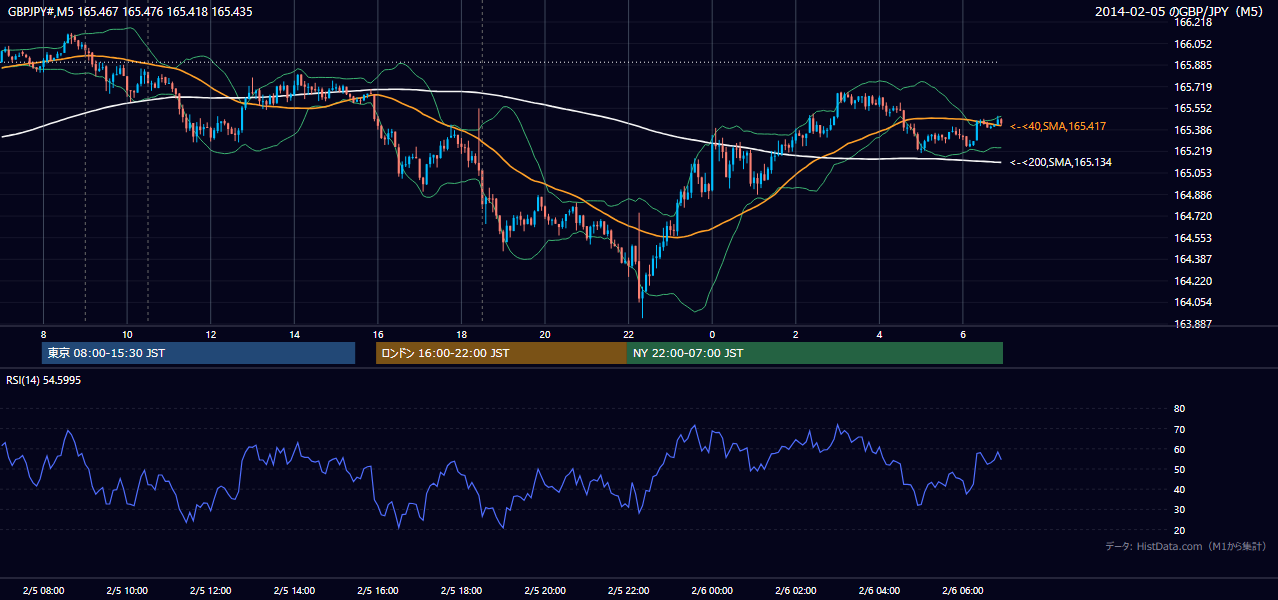1278x600 pixels.
Task: Click hour label 14 under the price chart
Action: [294, 334]
